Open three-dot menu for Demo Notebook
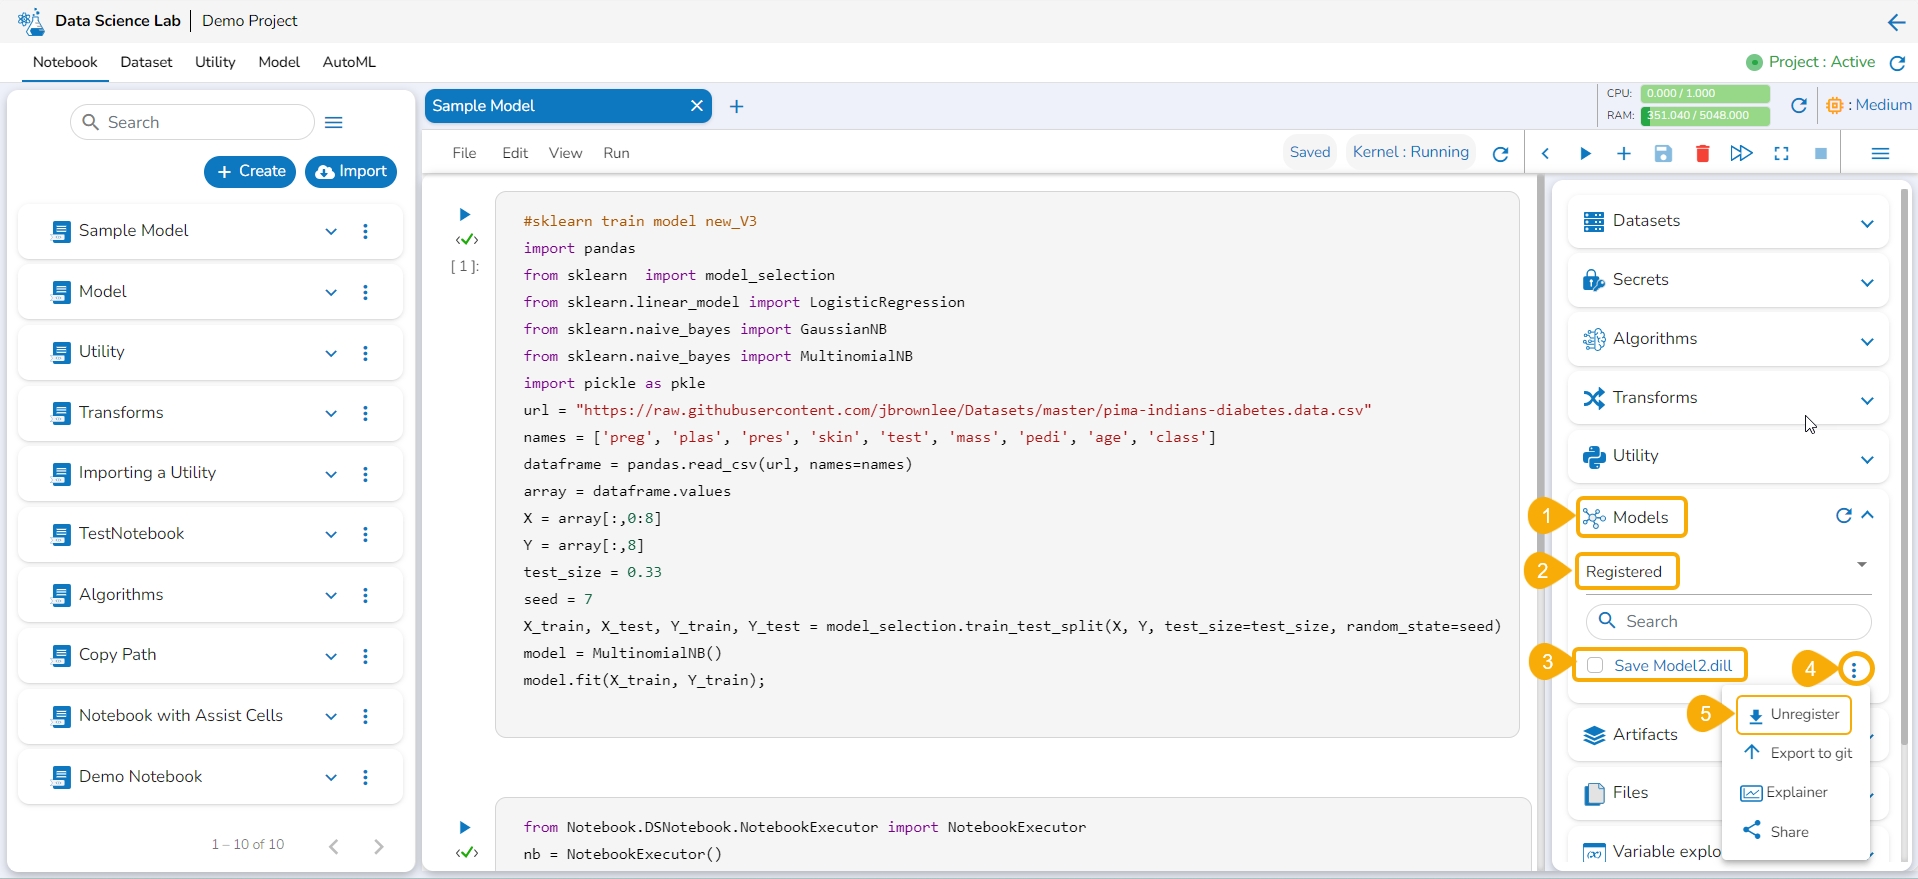Image resolution: width=1918 pixels, height=879 pixels. pyautogui.click(x=365, y=777)
